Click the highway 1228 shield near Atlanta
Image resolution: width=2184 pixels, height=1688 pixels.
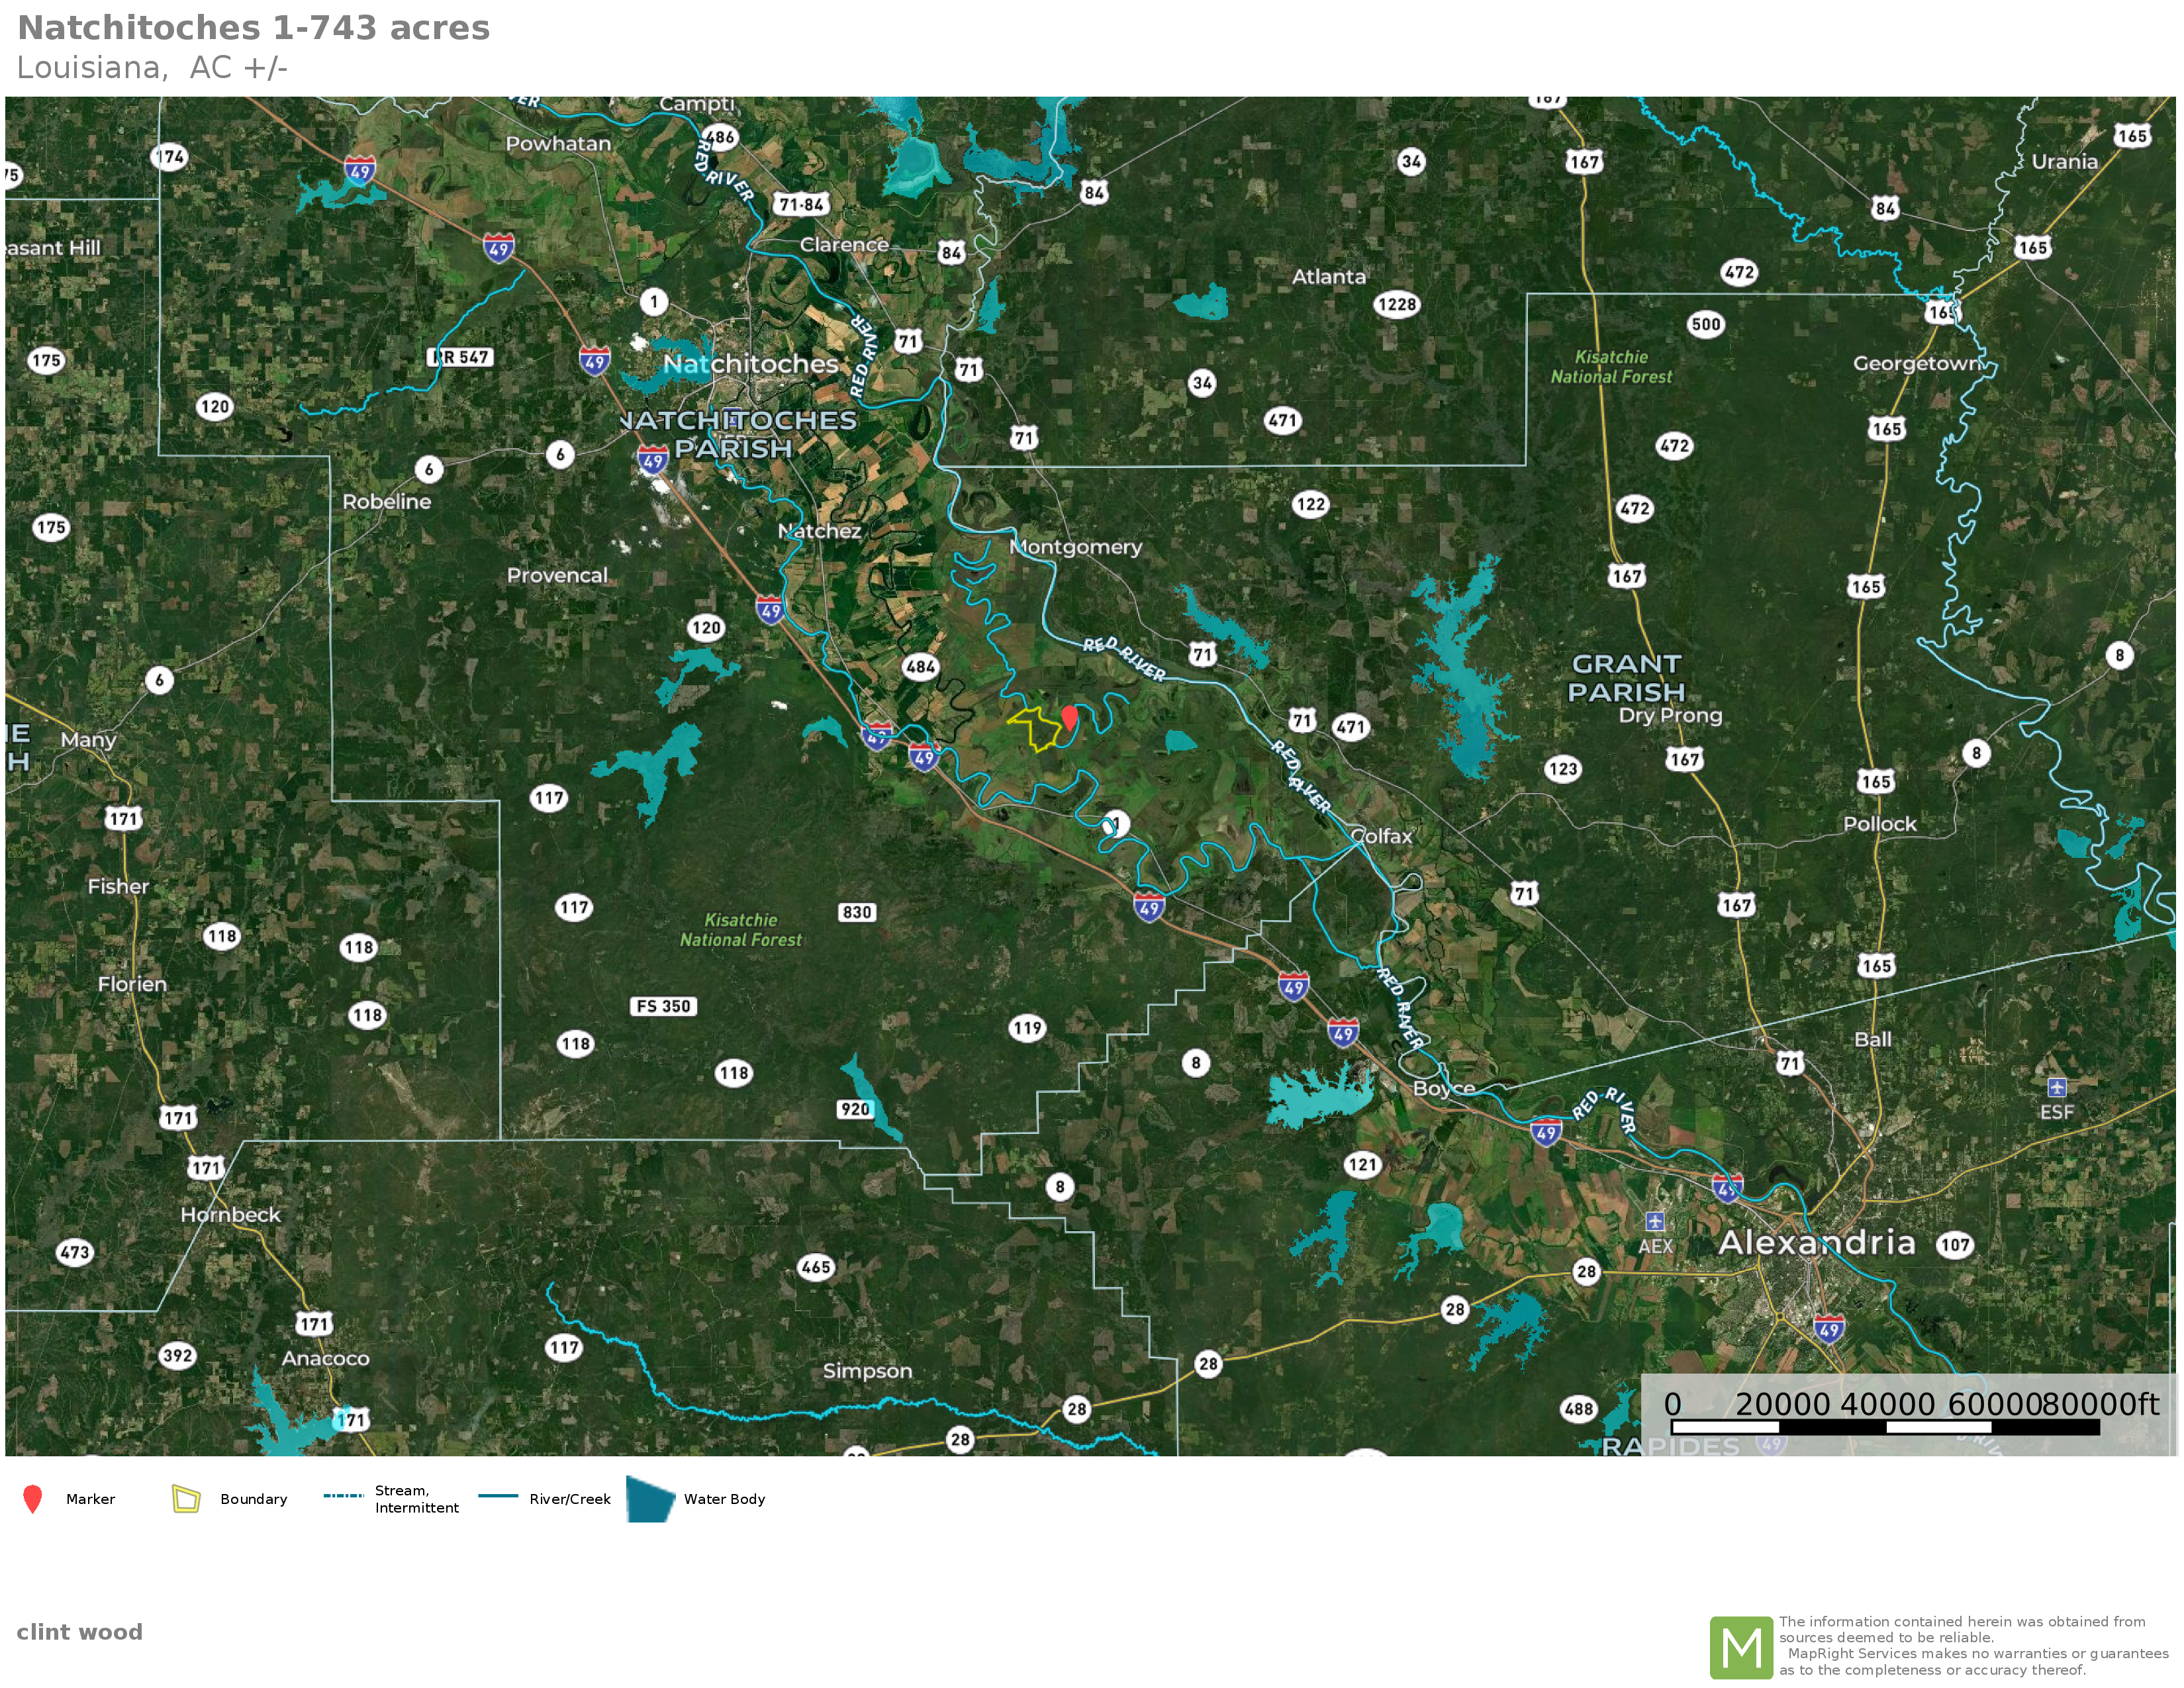[x=1396, y=305]
